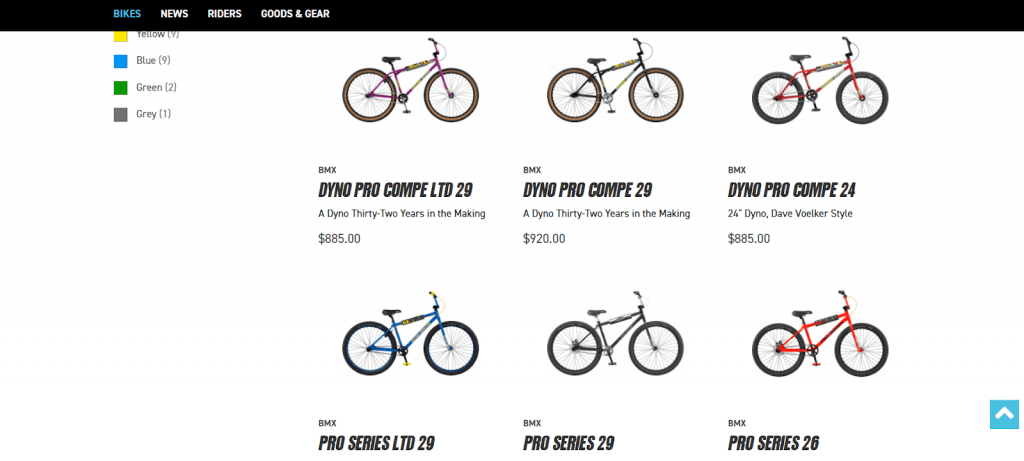The height and width of the screenshot is (461, 1024).
Task: Open the PRO SERIES 26 title link
Action: (x=773, y=443)
